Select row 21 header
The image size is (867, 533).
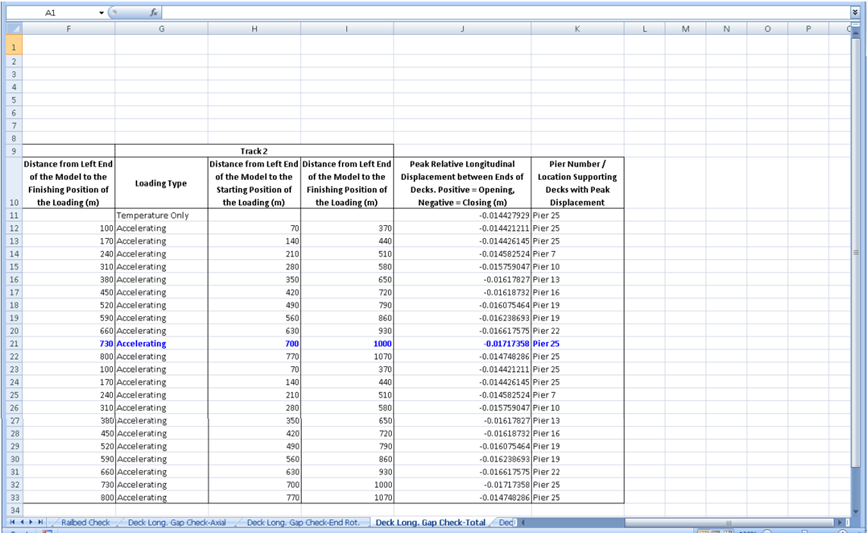[14, 344]
